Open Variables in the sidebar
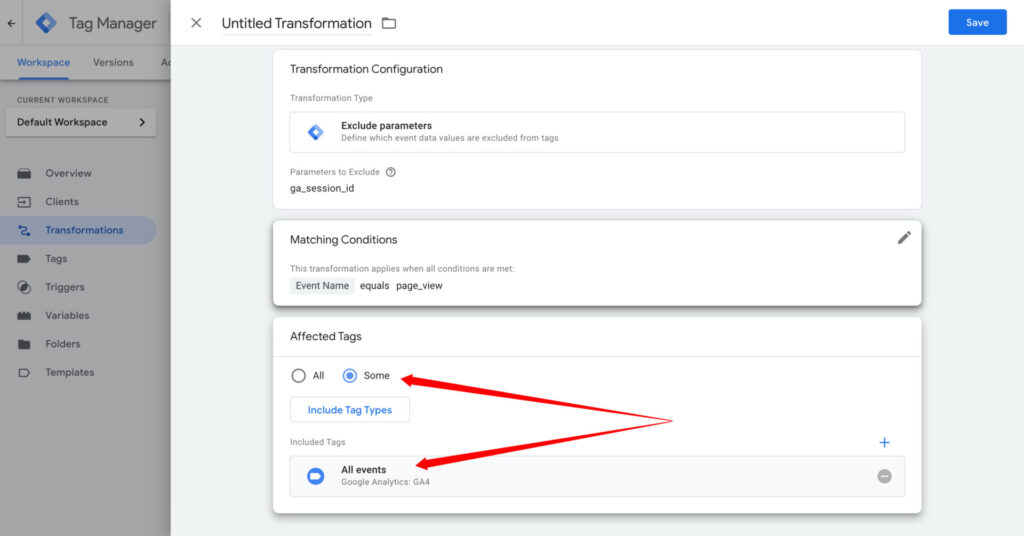 coord(67,315)
